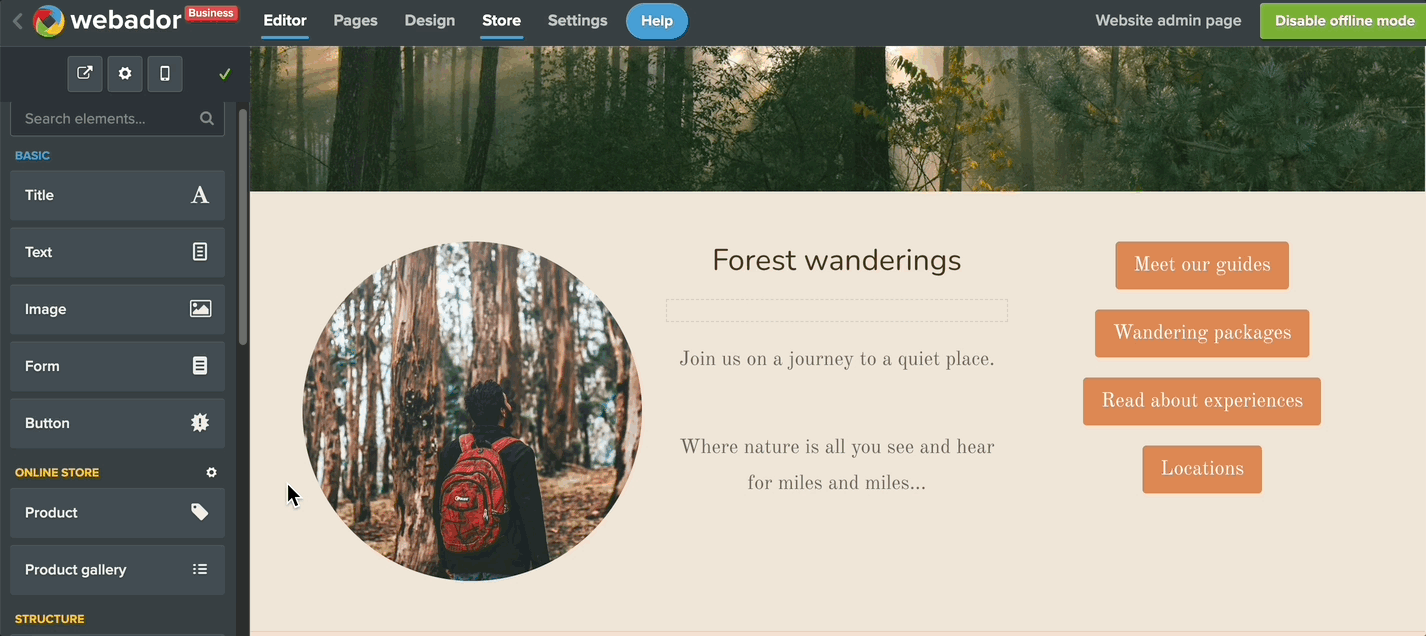Image resolution: width=1426 pixels, height=636 pixels.
Task: Switch to mobile view icon
Action: 165,73
